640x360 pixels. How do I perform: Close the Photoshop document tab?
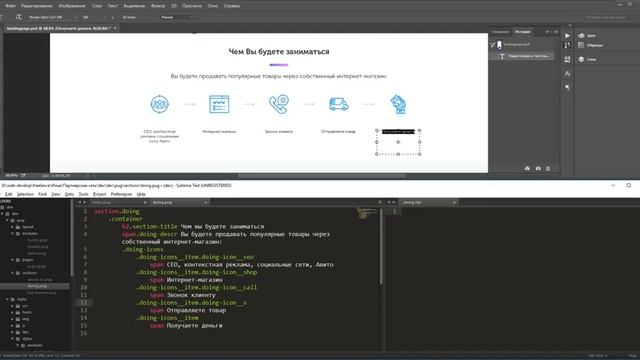(x=115, y=28)
